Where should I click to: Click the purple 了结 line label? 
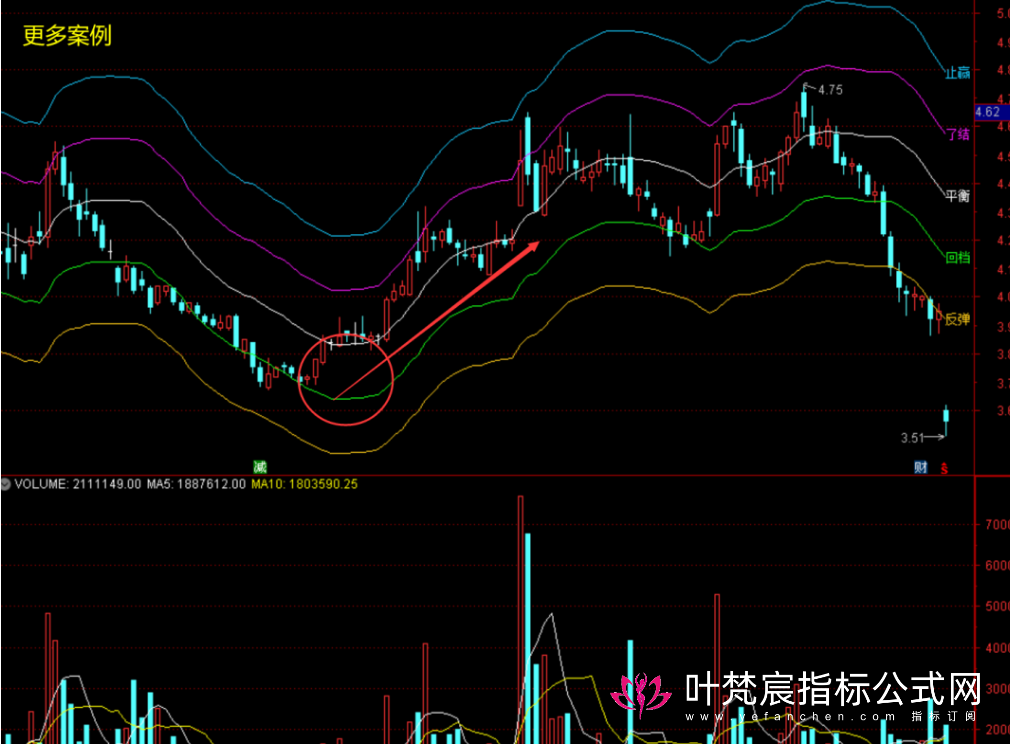[957, 134]
